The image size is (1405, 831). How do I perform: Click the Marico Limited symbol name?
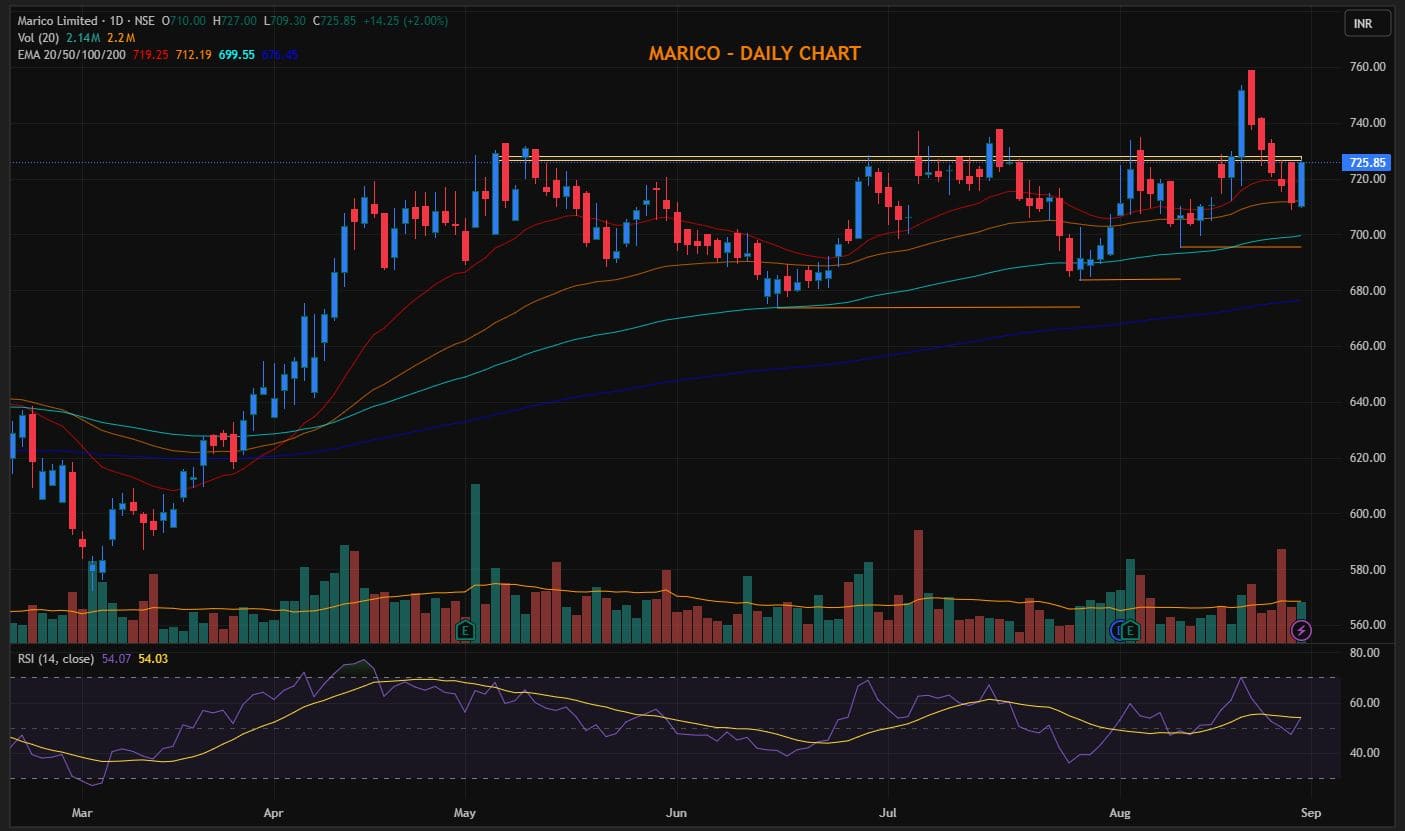point(56,21)
